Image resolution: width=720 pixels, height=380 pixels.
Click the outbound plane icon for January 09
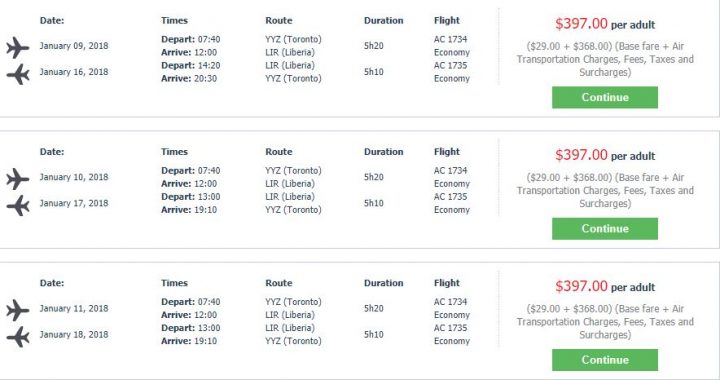point(18,47)
